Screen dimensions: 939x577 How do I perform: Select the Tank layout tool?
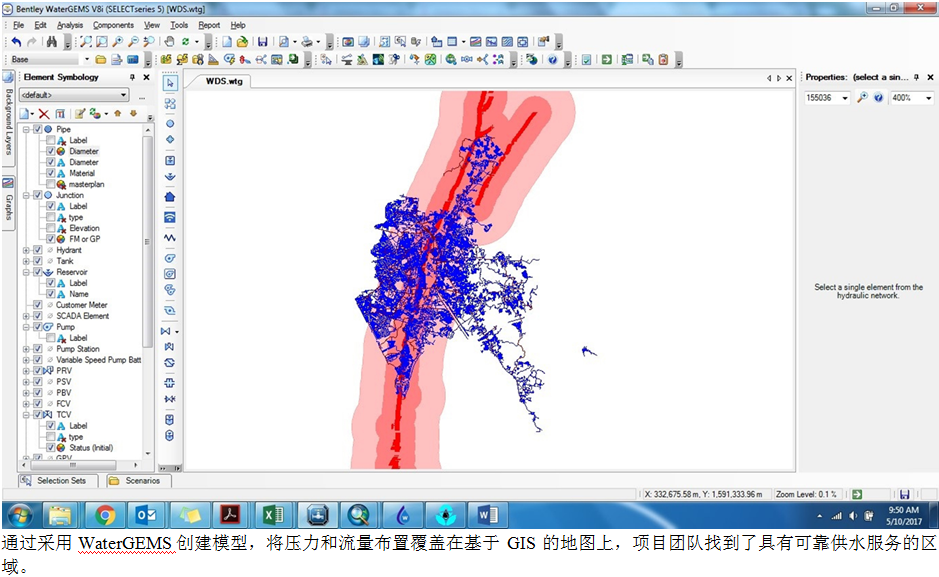(170, 160)
